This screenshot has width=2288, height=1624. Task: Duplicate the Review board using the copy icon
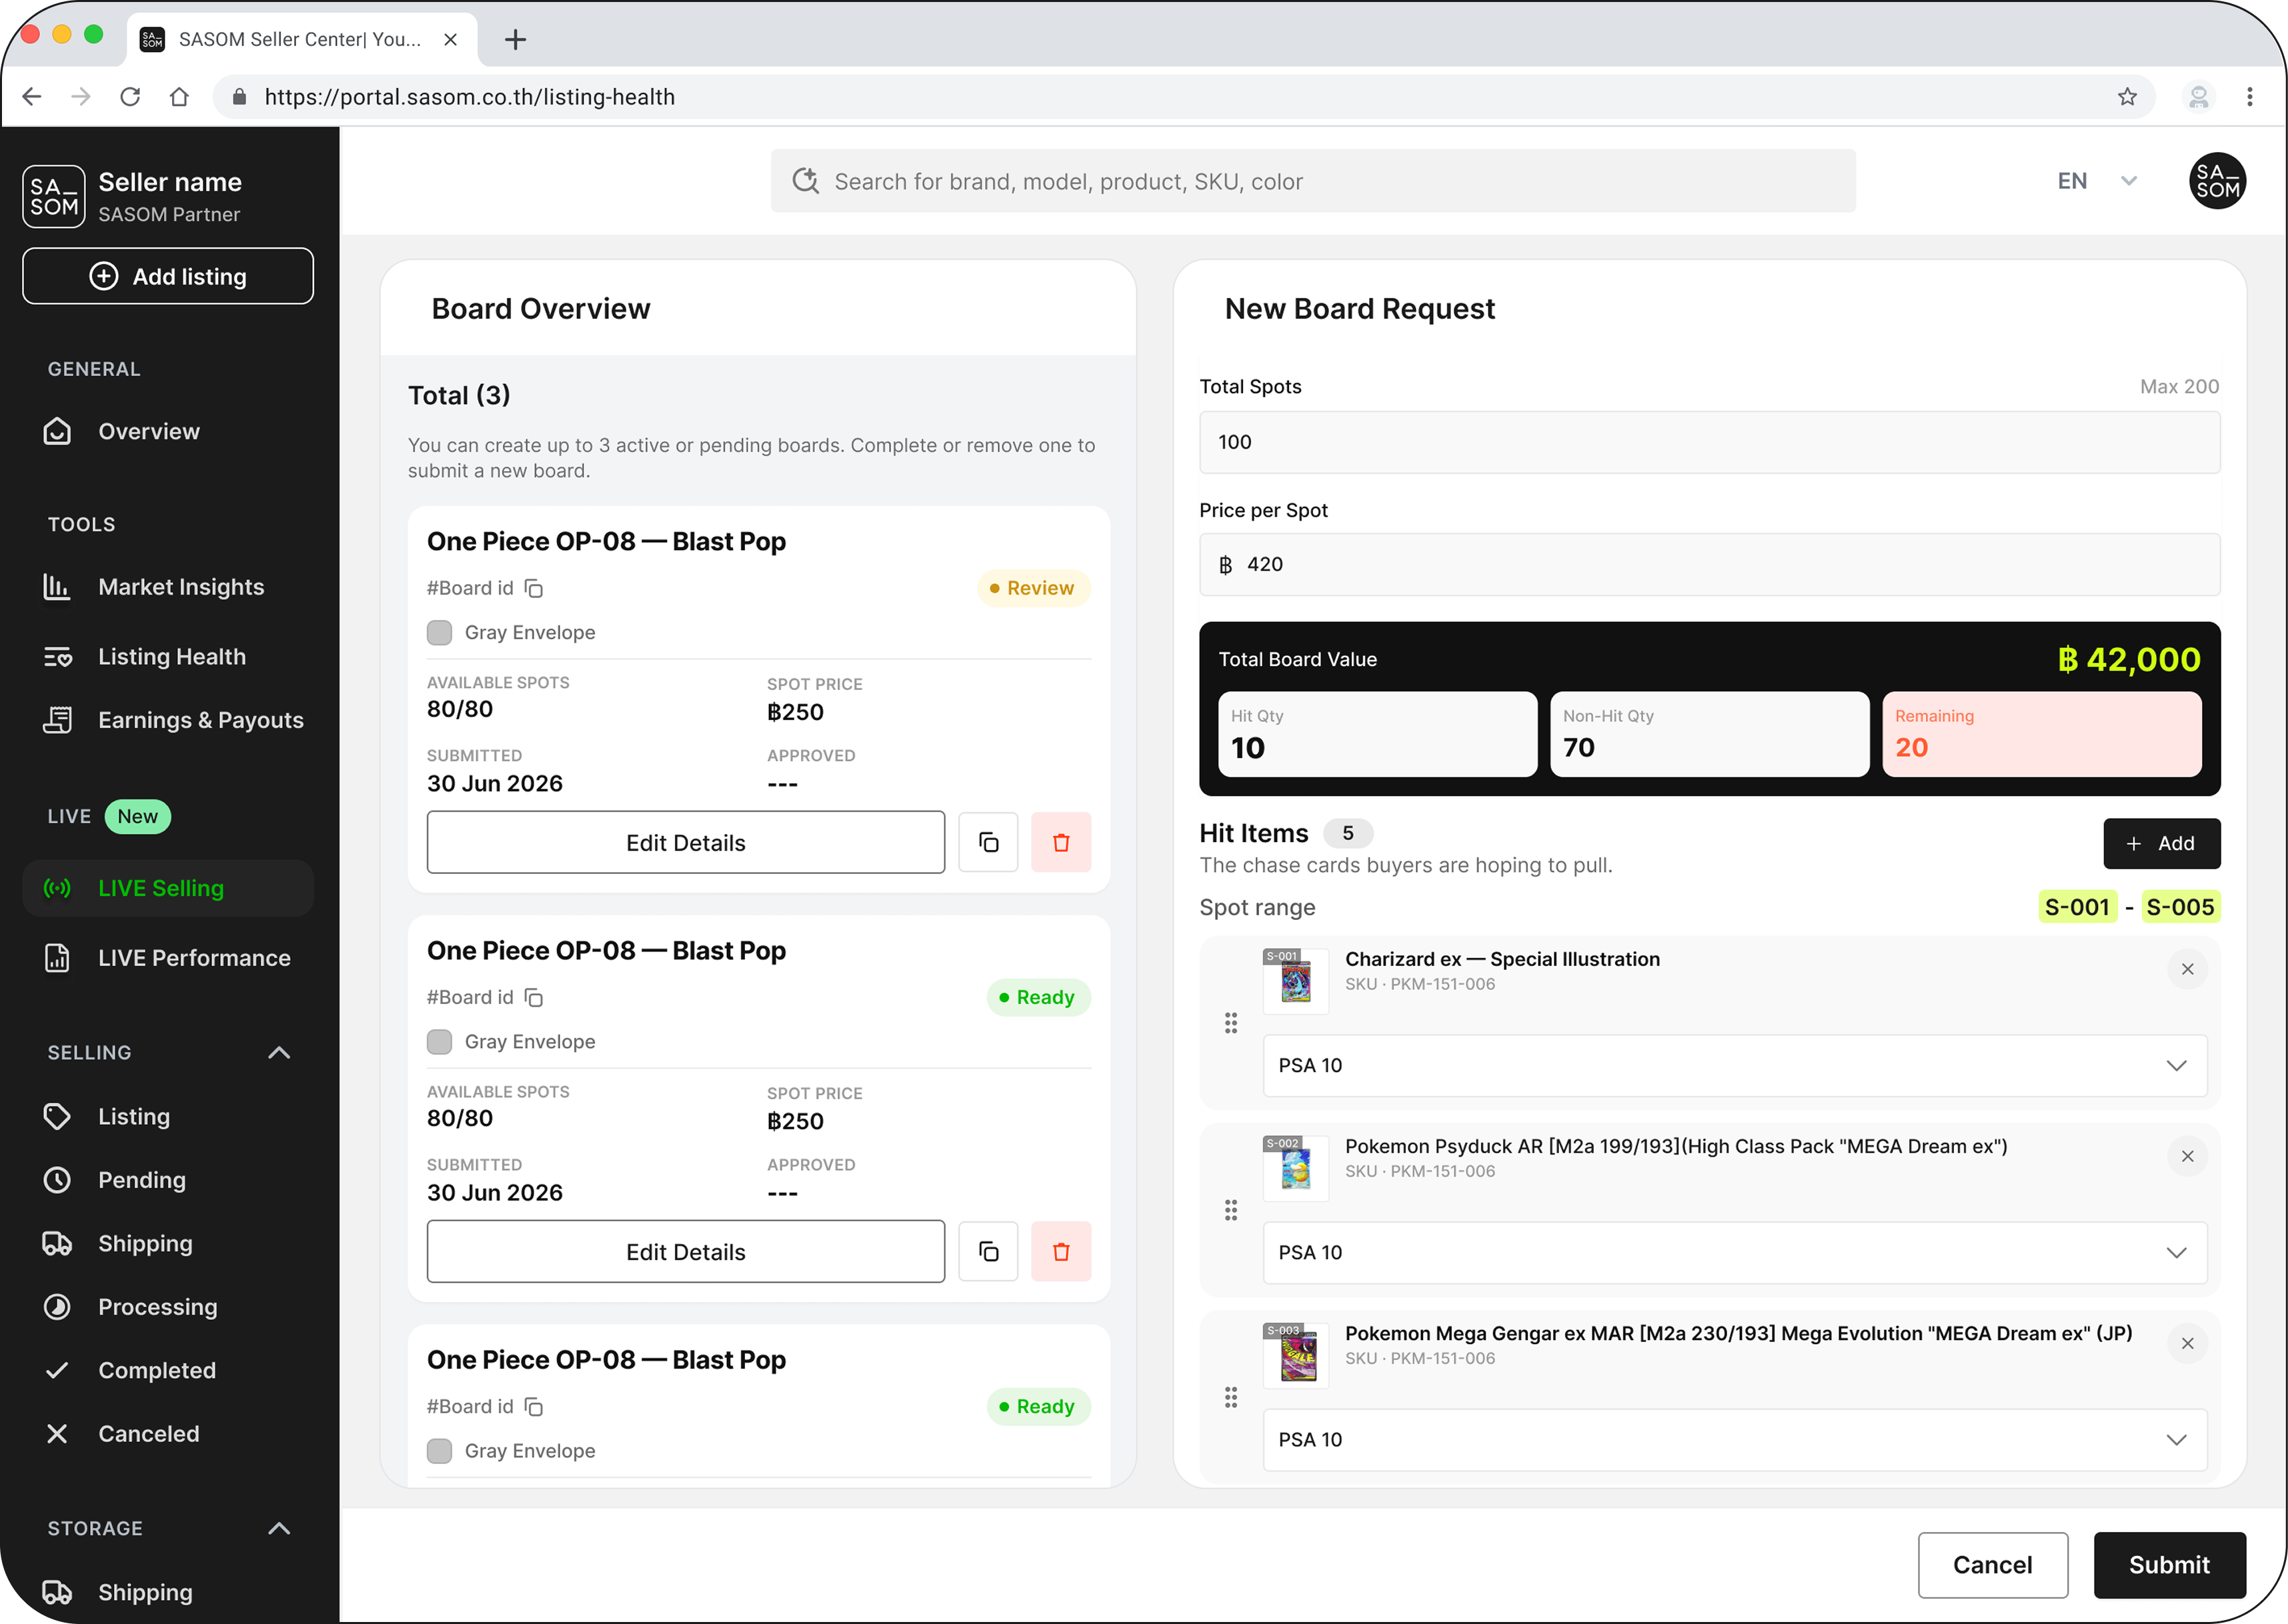[988, 842]
